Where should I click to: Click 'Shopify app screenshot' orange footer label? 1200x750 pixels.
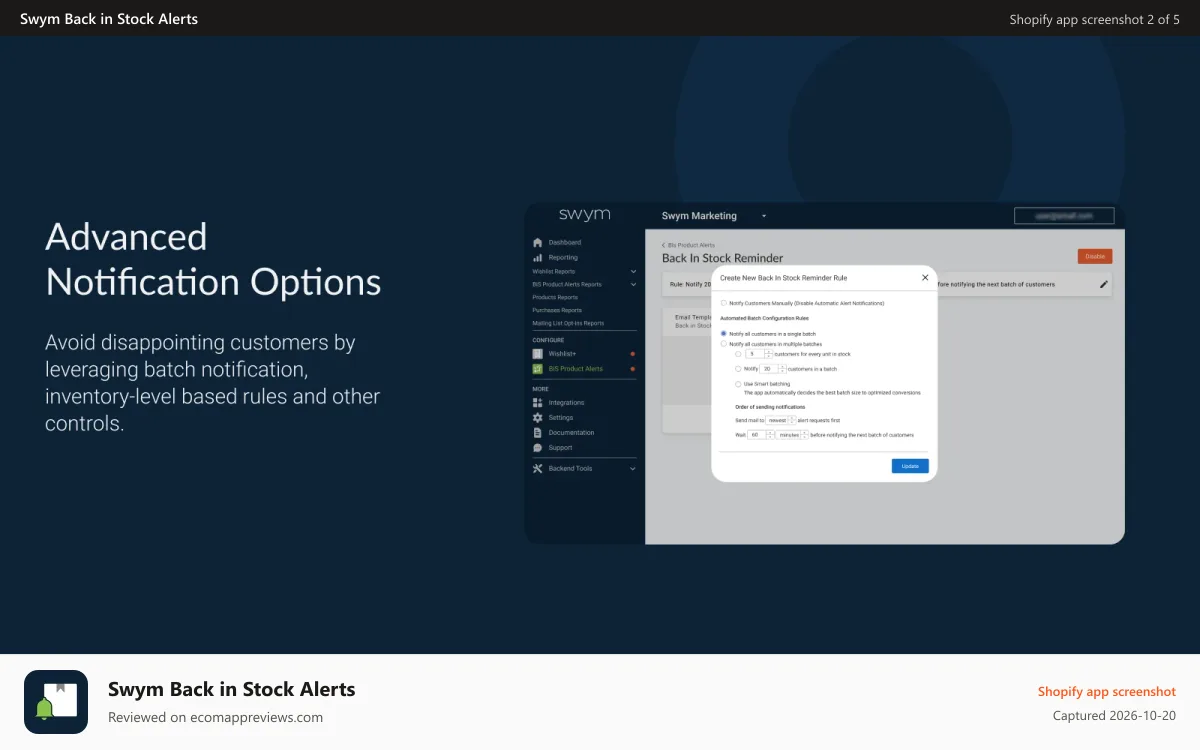pos(1107,692)
